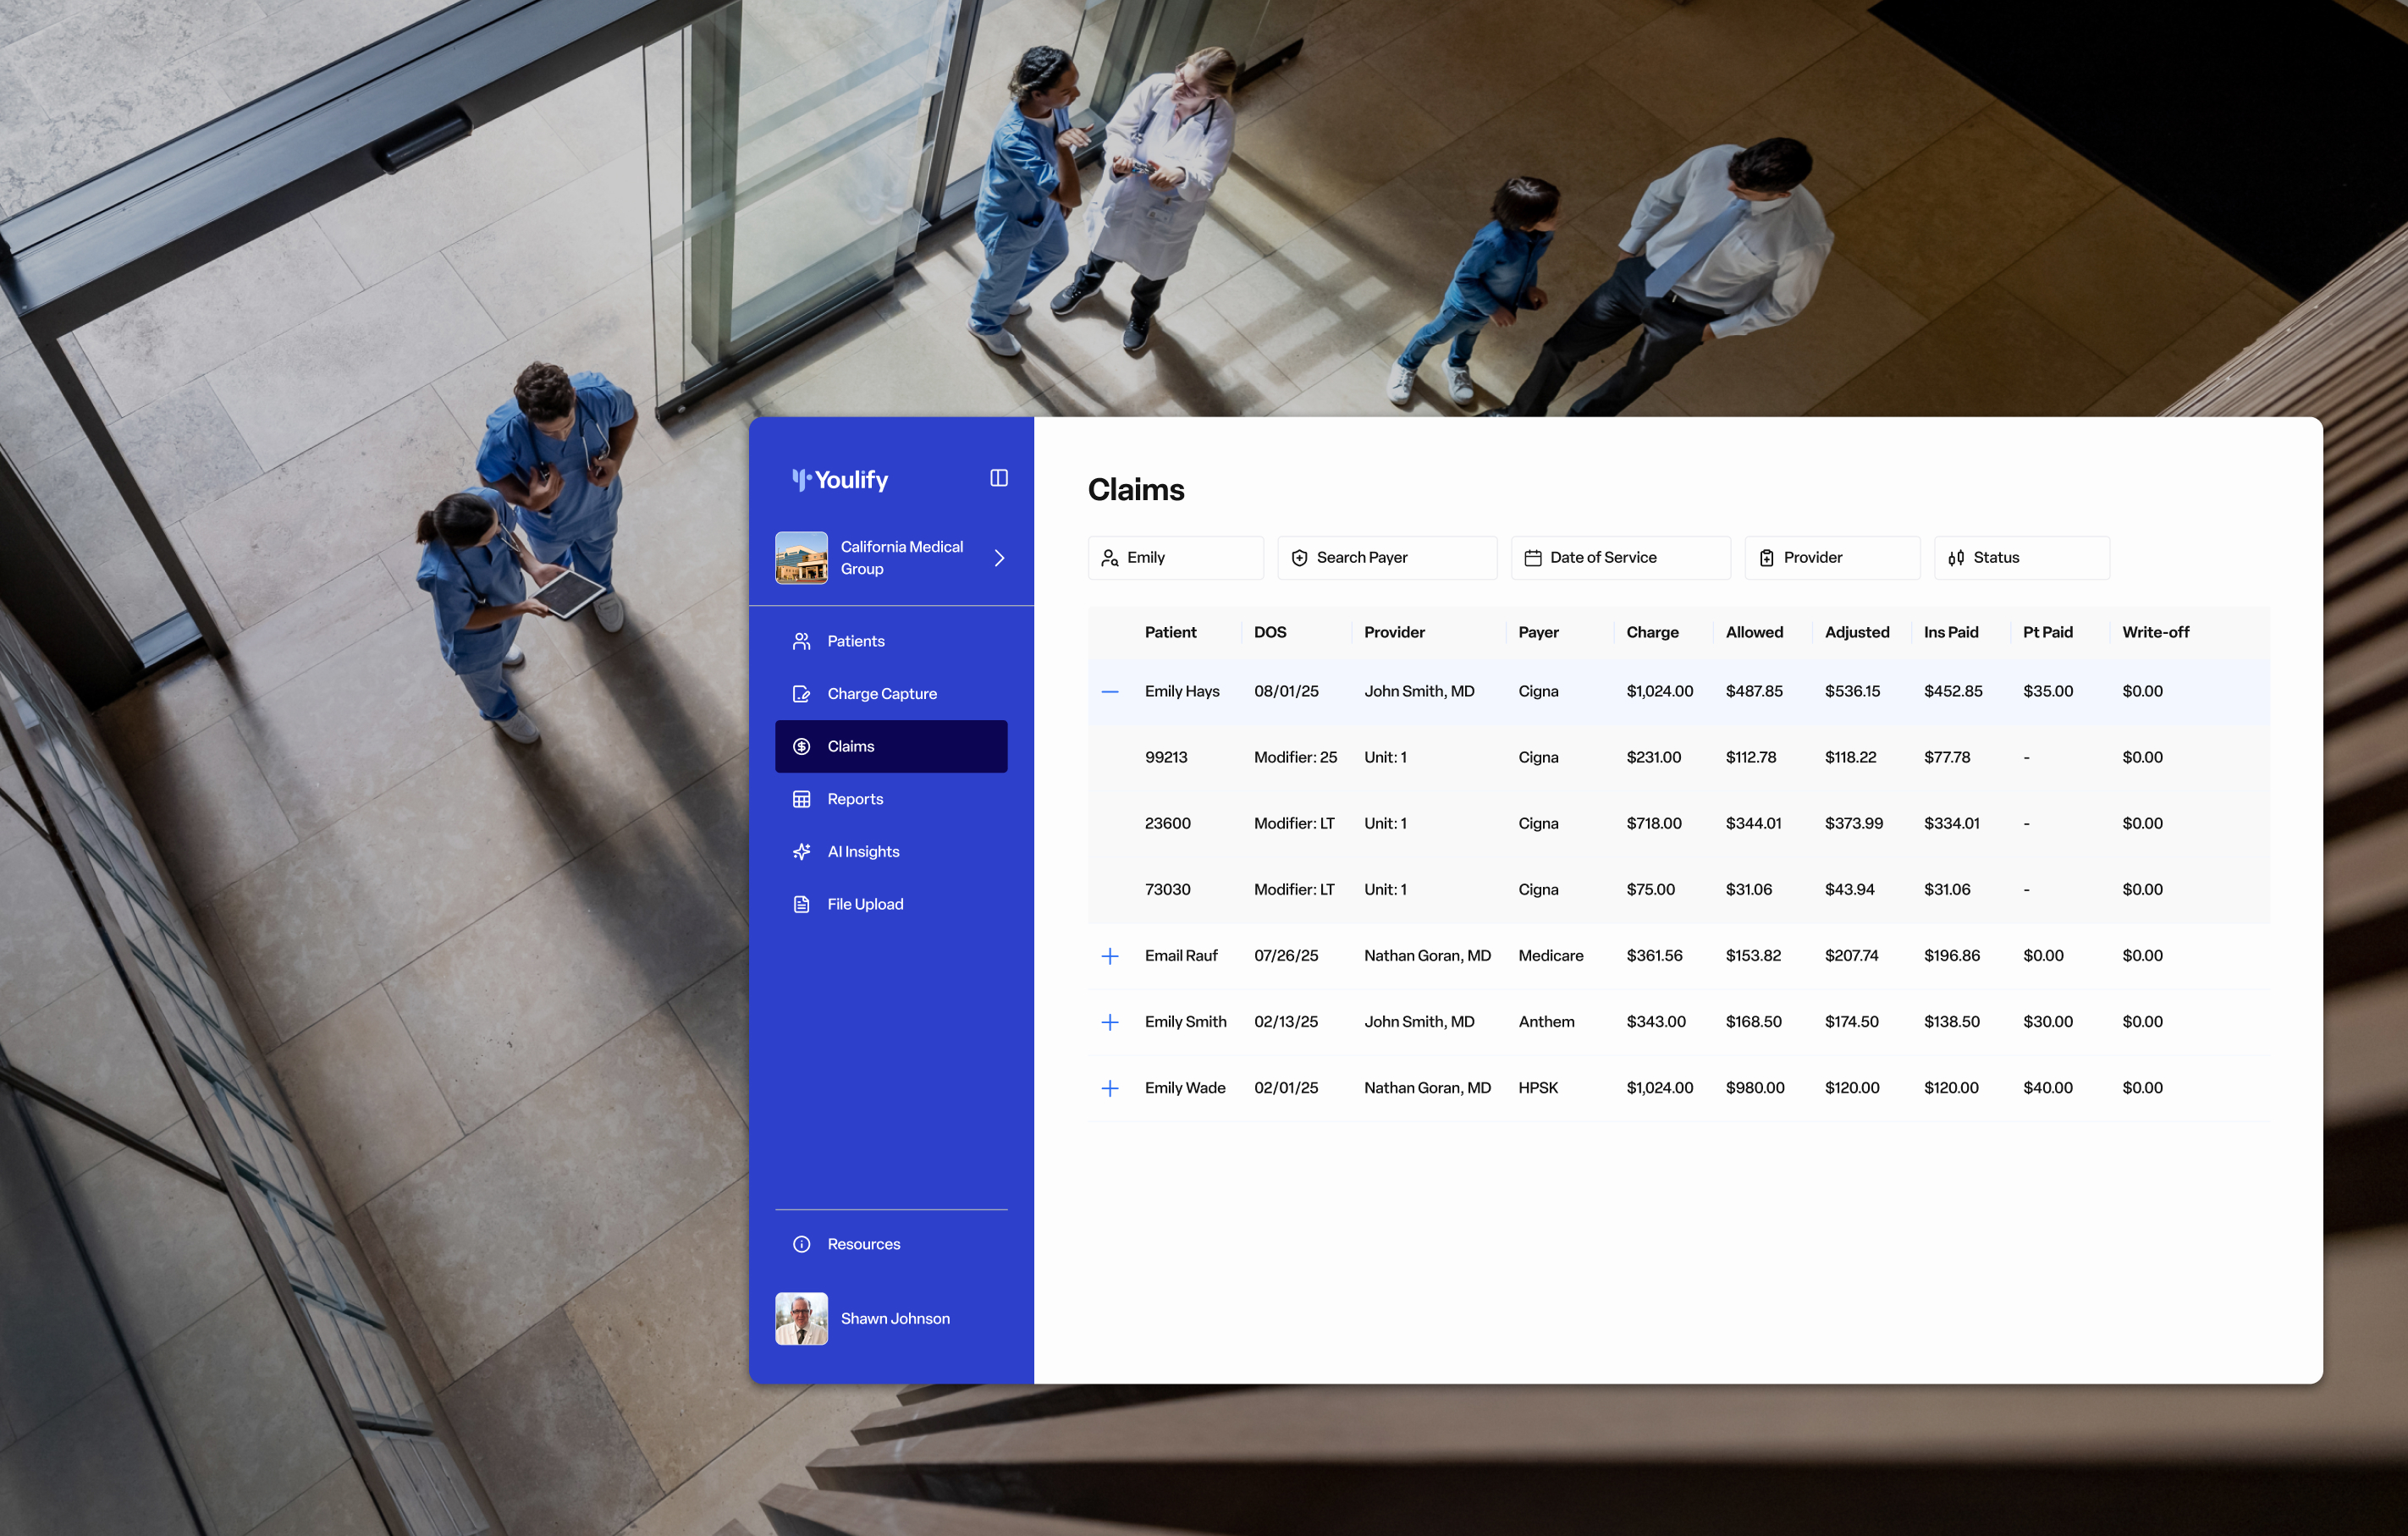Click the Ins Paid column header
The width and height of the screenshot is (2408, 1536).
1951,632
